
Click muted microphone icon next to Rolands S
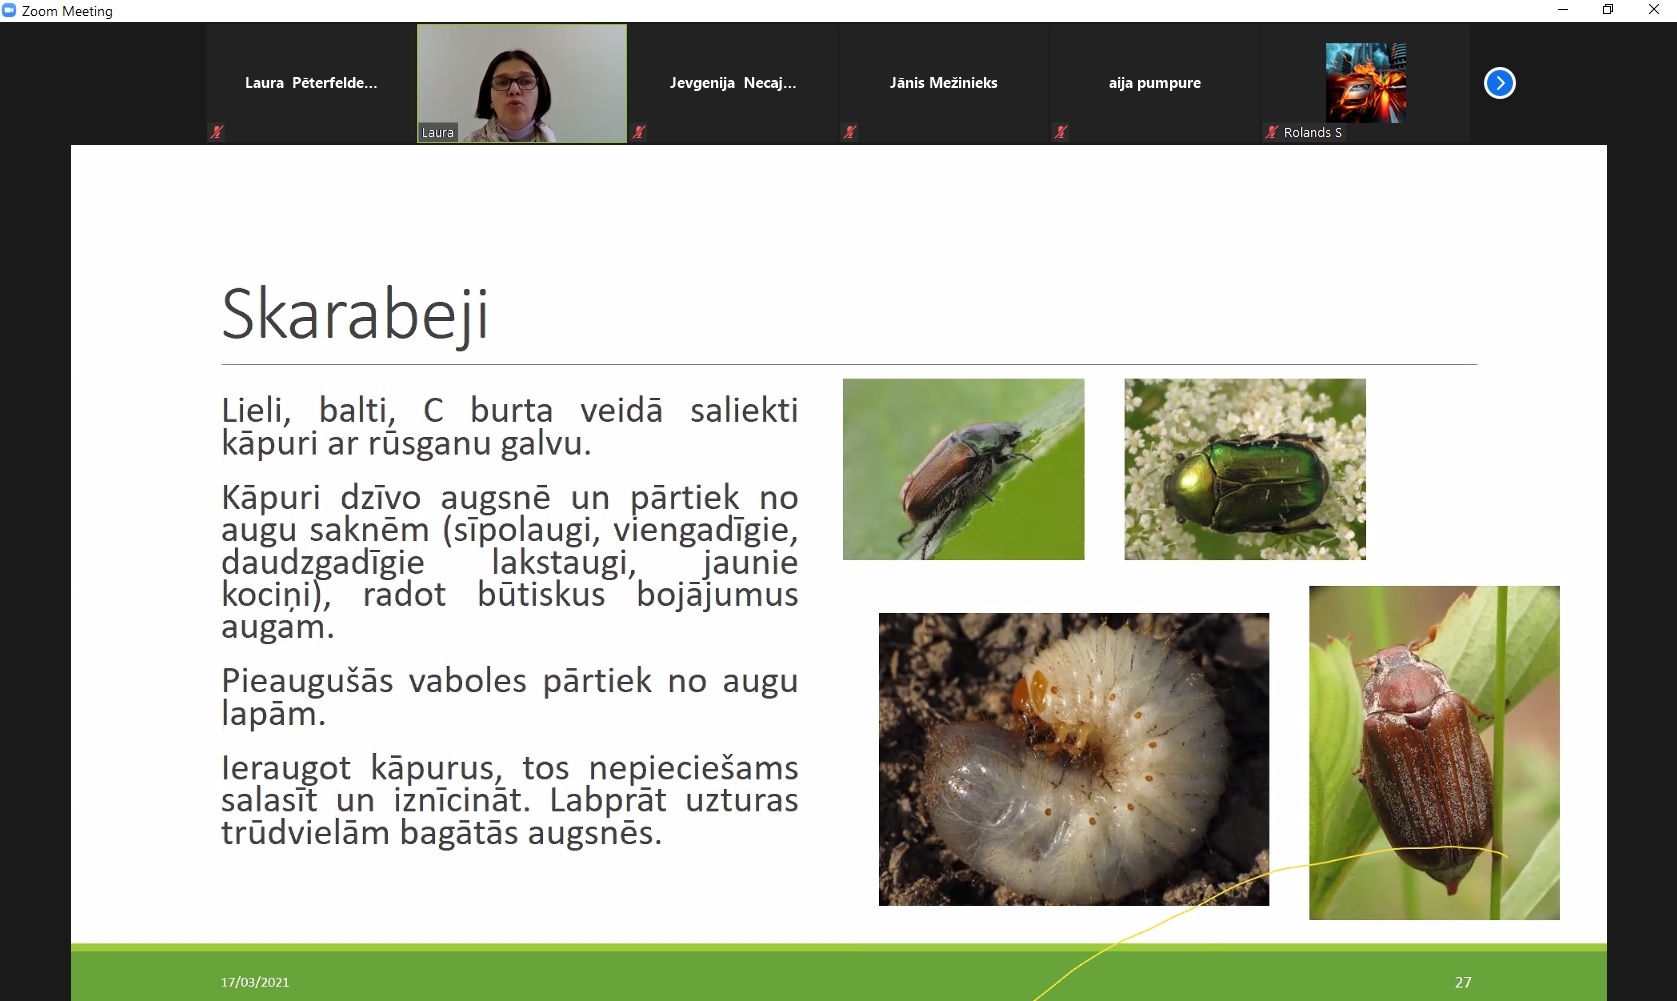click(1272, 132)
